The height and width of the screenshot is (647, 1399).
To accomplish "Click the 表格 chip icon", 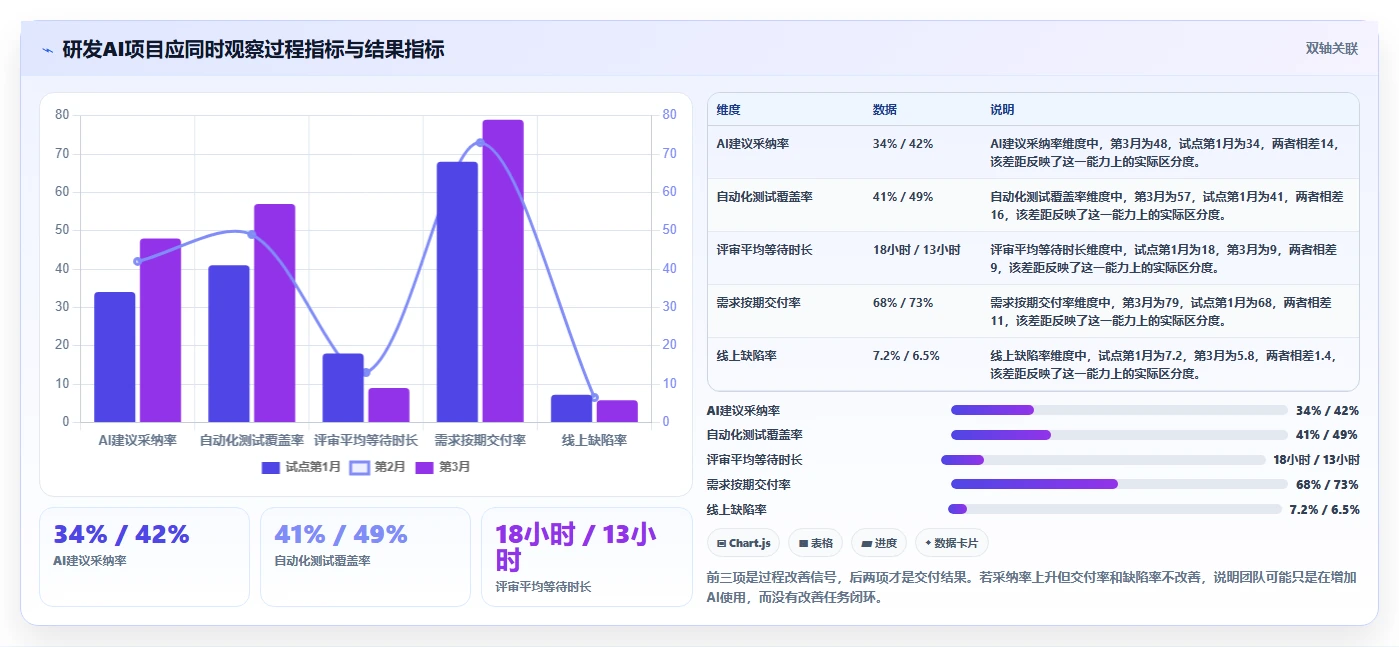I will pyautogui.click(x=803, y=543).
